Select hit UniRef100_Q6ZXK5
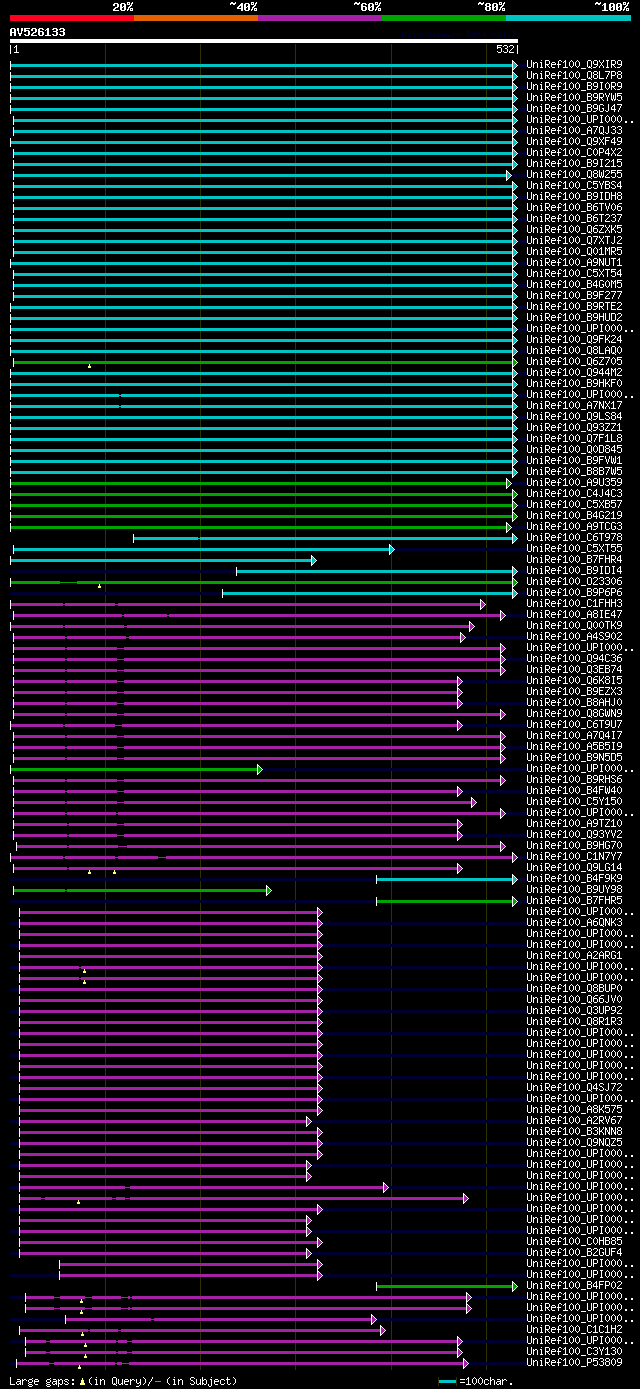Image resolution: width=640 pixels, height=1389 pixels. (574, 229)
